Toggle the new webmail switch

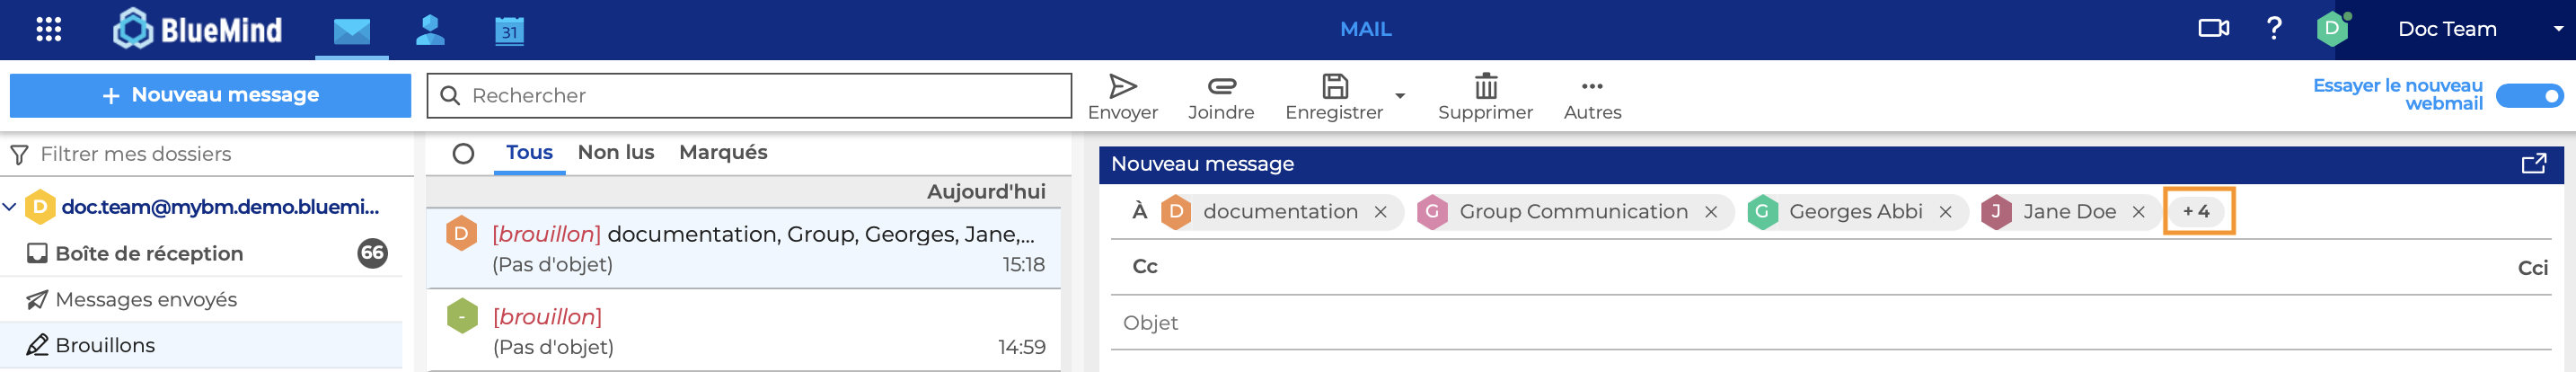click(x=2530, y=96)
